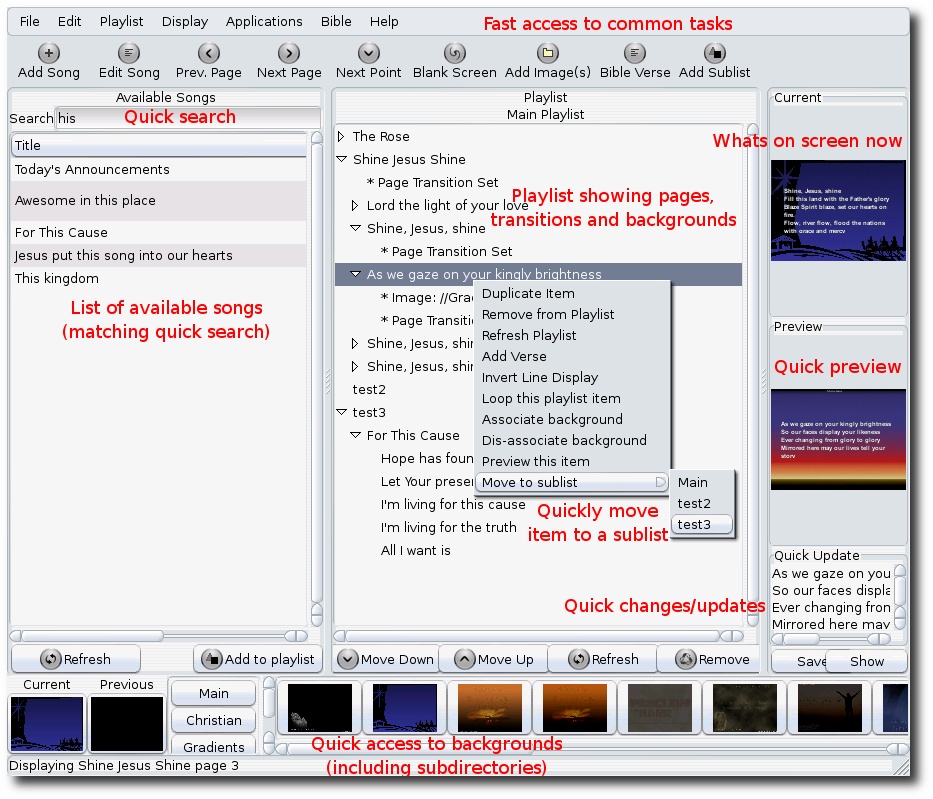Expand Lord the light of your love
933x799 pixels.
tap(355, 205)
